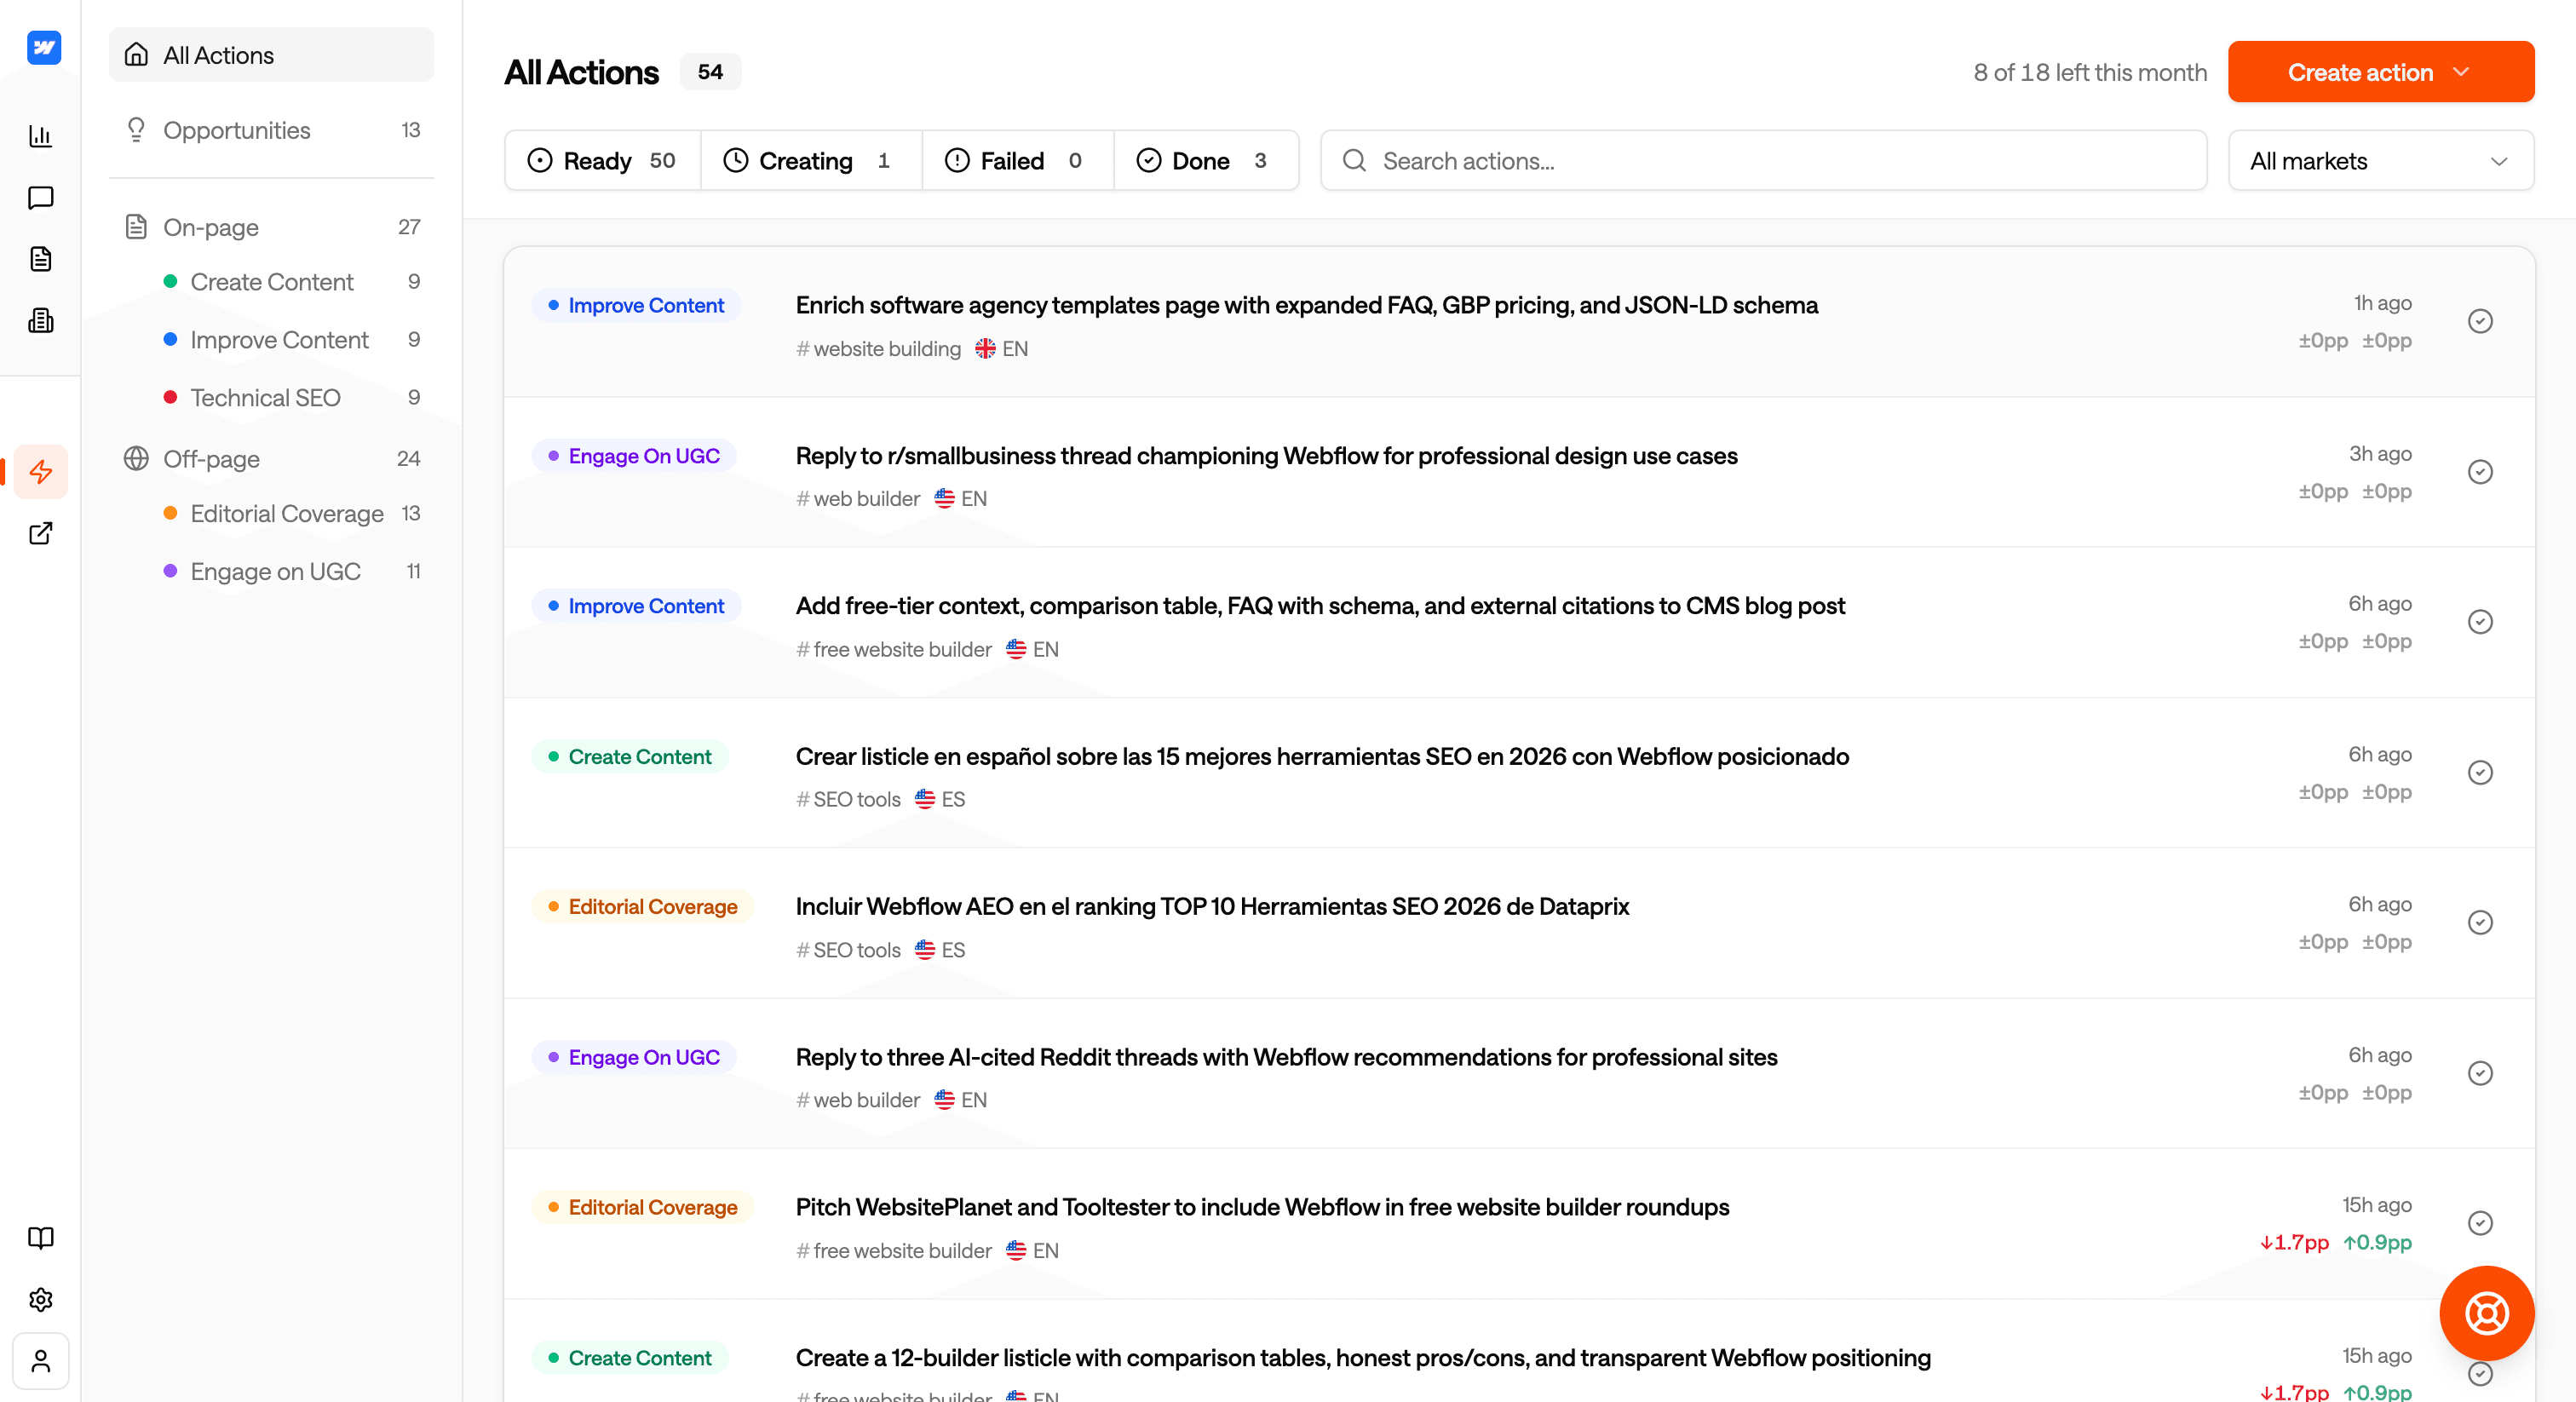Open Create a 12-builder listicle action title
The height and width of the screenshot is (1402, 2576).
click(x=1363, y=1358)
